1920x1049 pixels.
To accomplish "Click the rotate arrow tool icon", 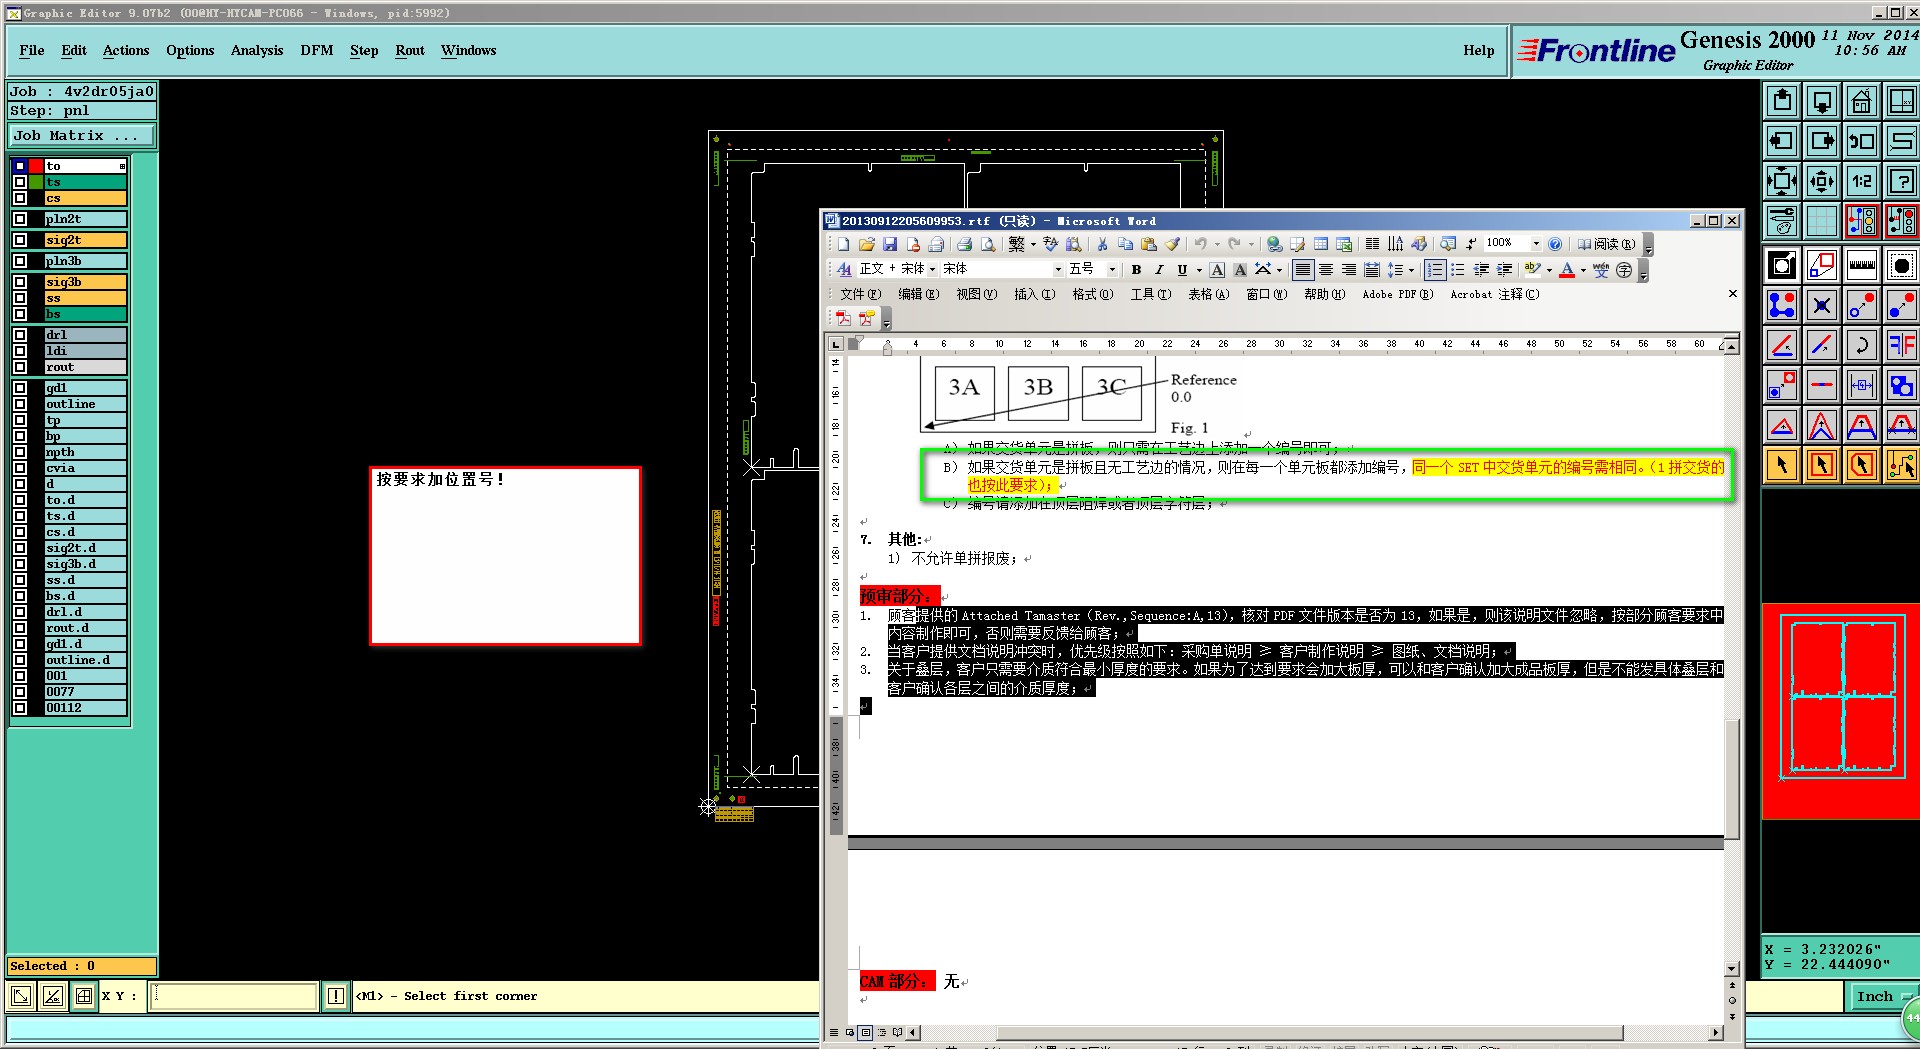I will 1861,345.
